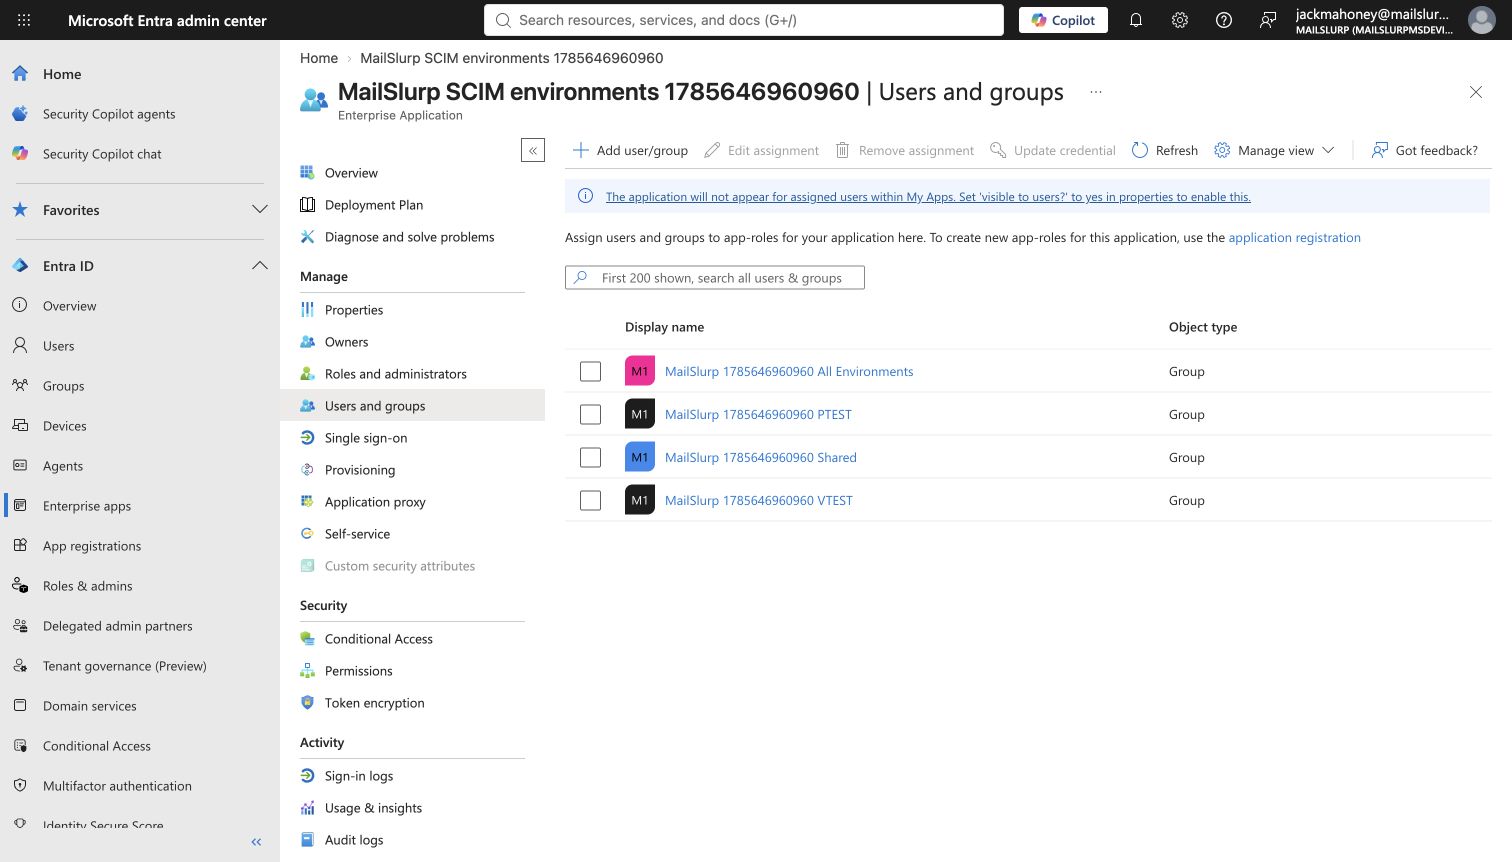The width and height of the screenshot is (1512, 862).
Task: Select Users and groups menu item
Action: tap(412, 406)
